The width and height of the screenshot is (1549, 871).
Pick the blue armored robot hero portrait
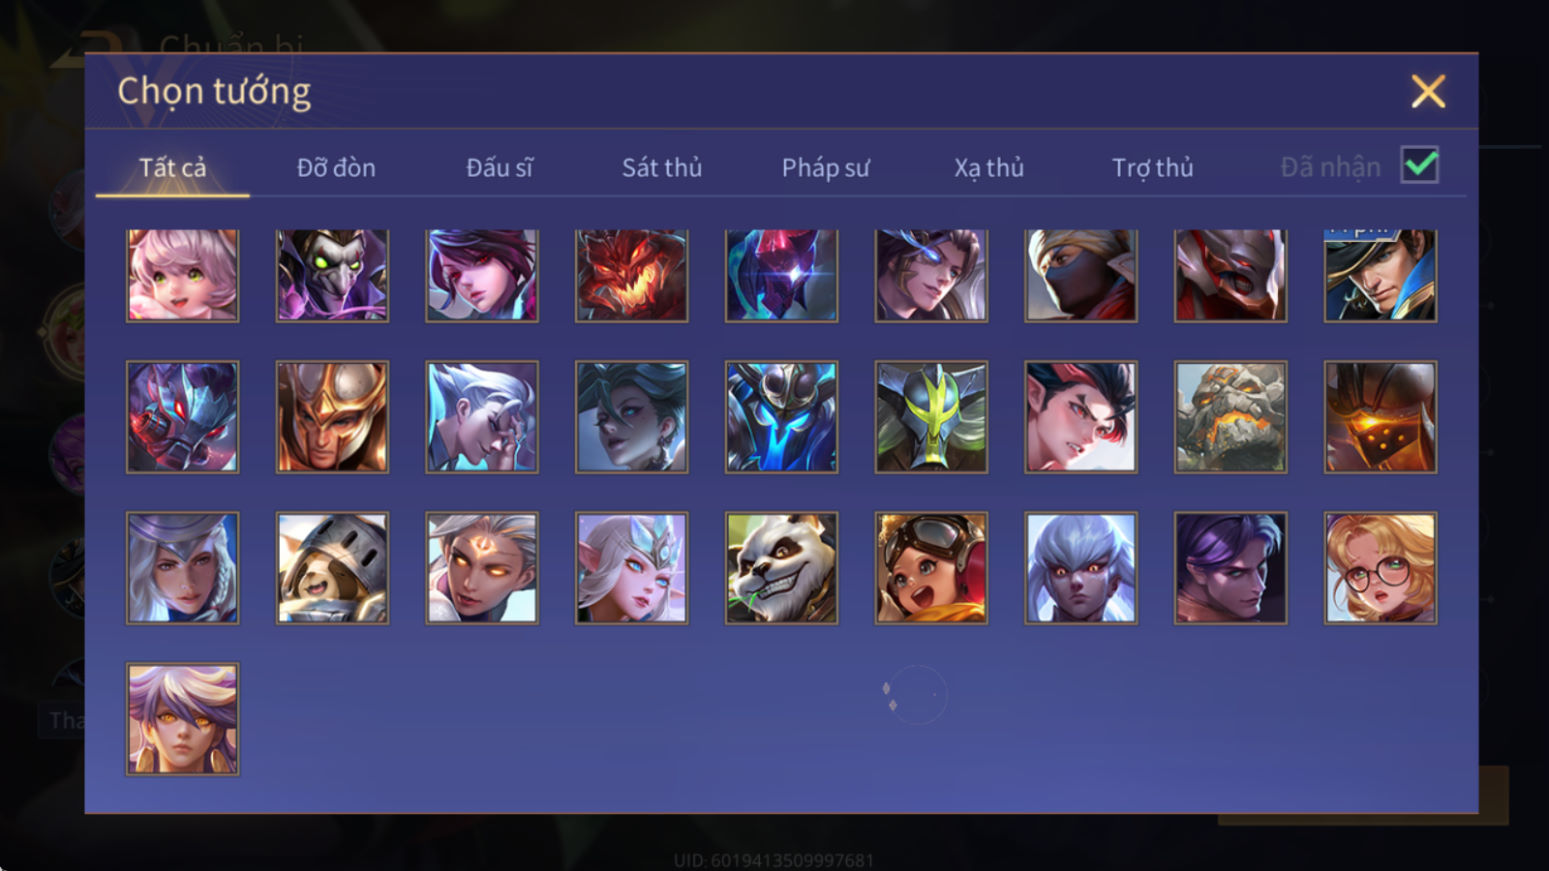point(781,417)
